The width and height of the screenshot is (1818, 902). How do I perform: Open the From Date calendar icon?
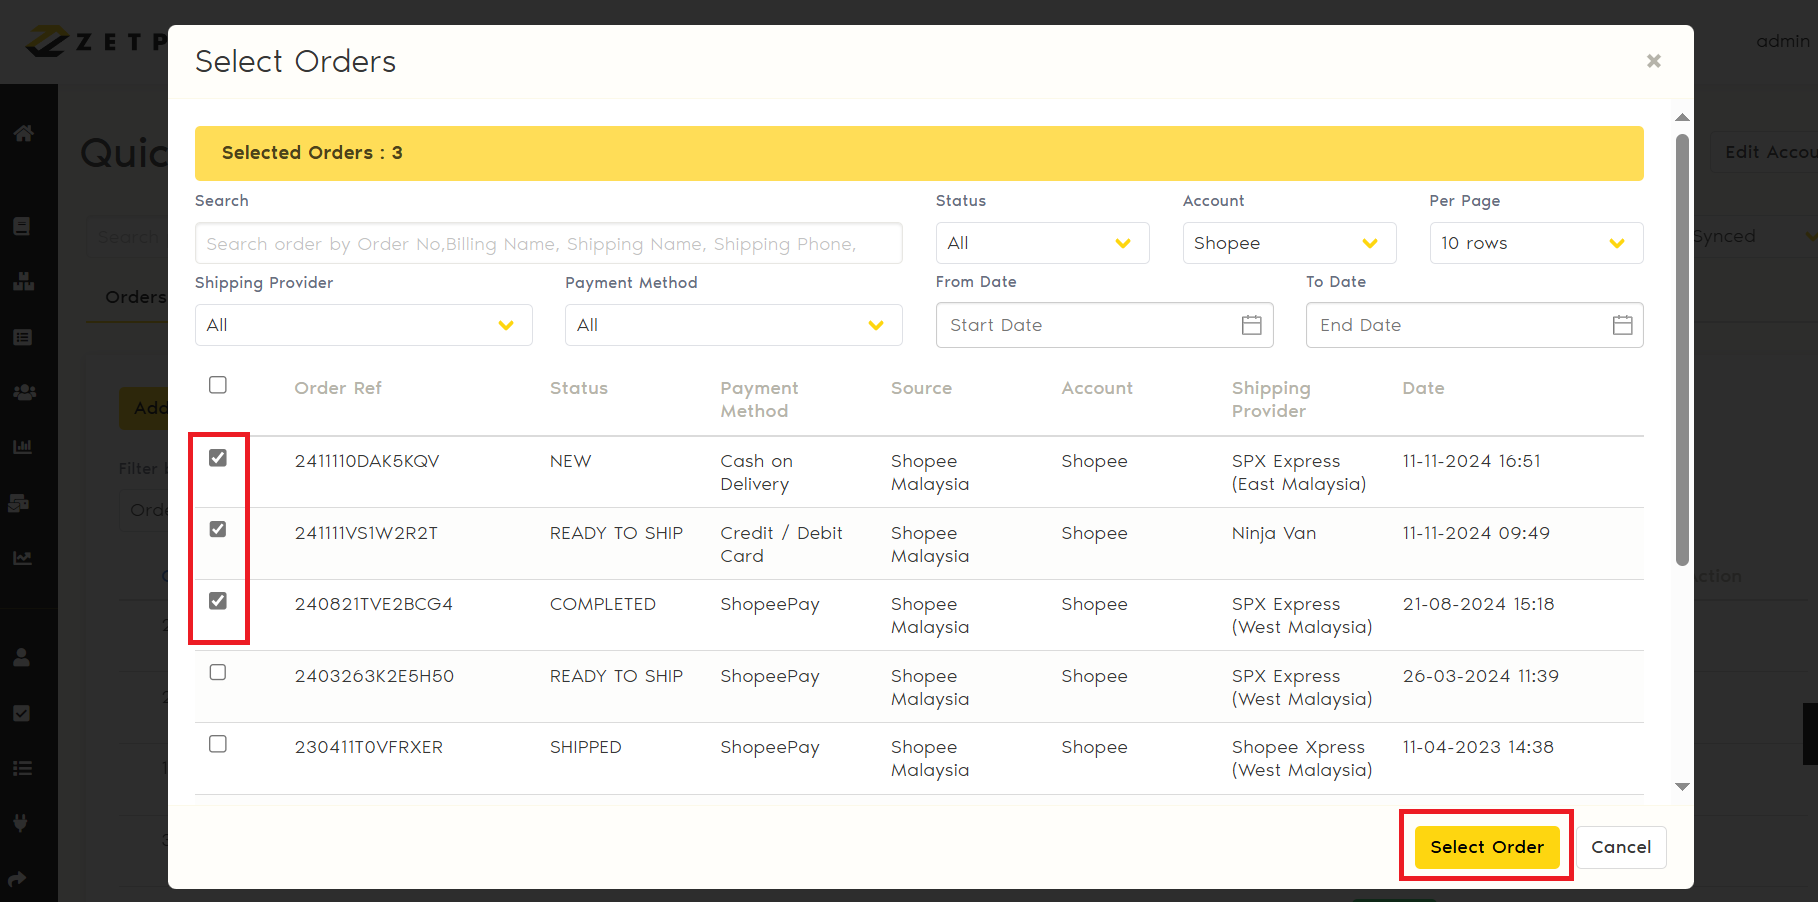pyautogui.click(x=1251, y=325)
